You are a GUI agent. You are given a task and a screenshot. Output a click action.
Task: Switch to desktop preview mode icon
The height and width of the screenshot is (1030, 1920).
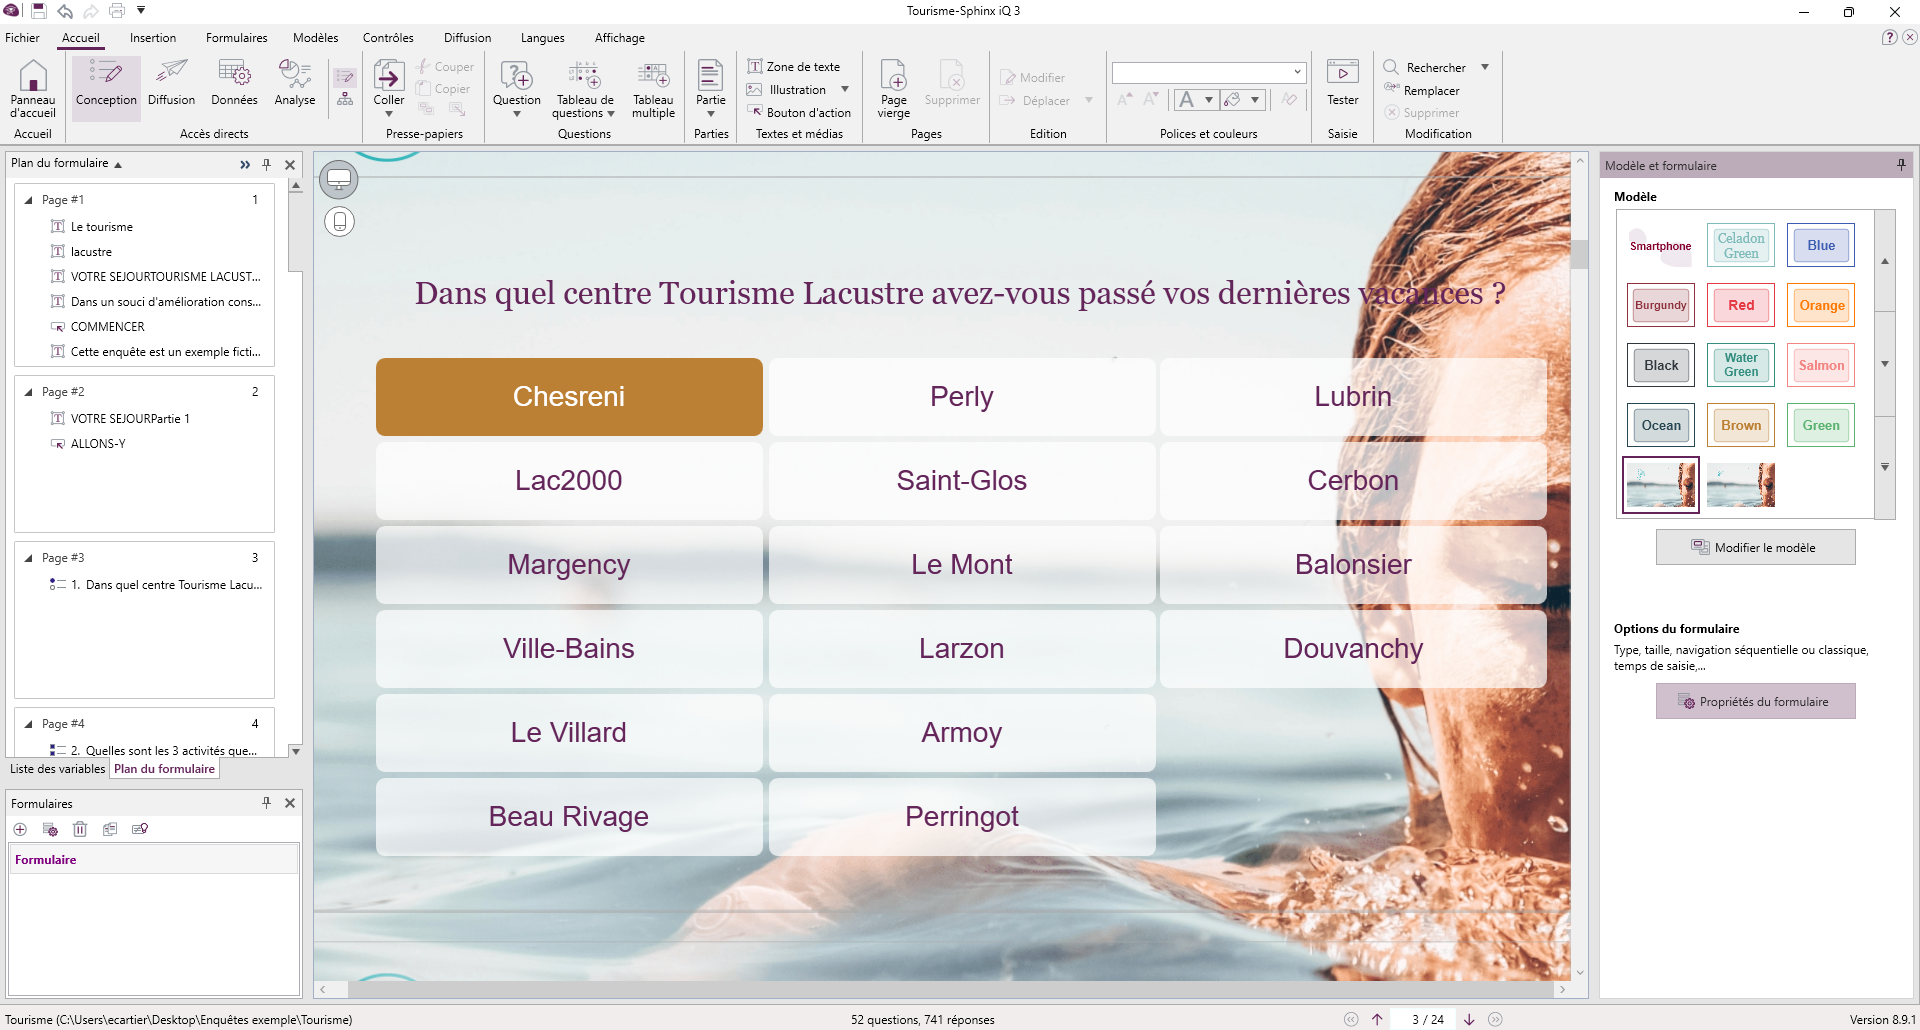[x=340, y=179]
